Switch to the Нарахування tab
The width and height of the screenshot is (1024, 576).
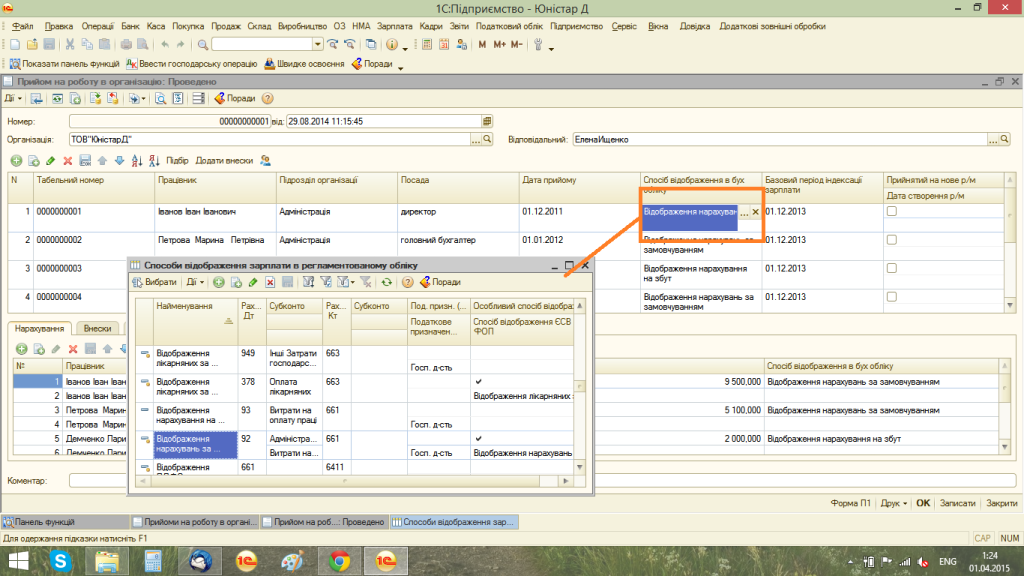tap(39, 328)
